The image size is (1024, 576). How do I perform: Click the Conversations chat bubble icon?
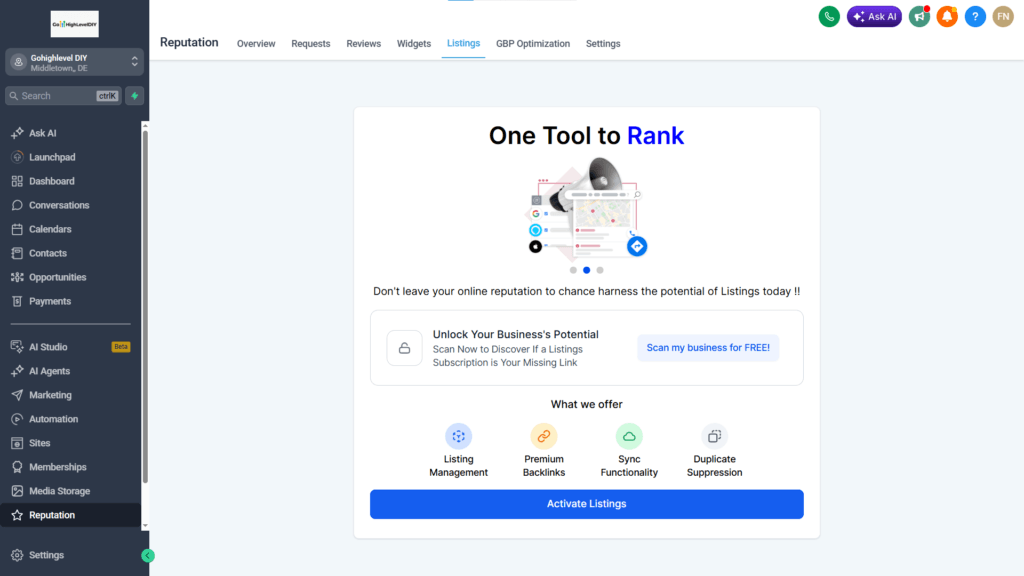coord(17,205)
